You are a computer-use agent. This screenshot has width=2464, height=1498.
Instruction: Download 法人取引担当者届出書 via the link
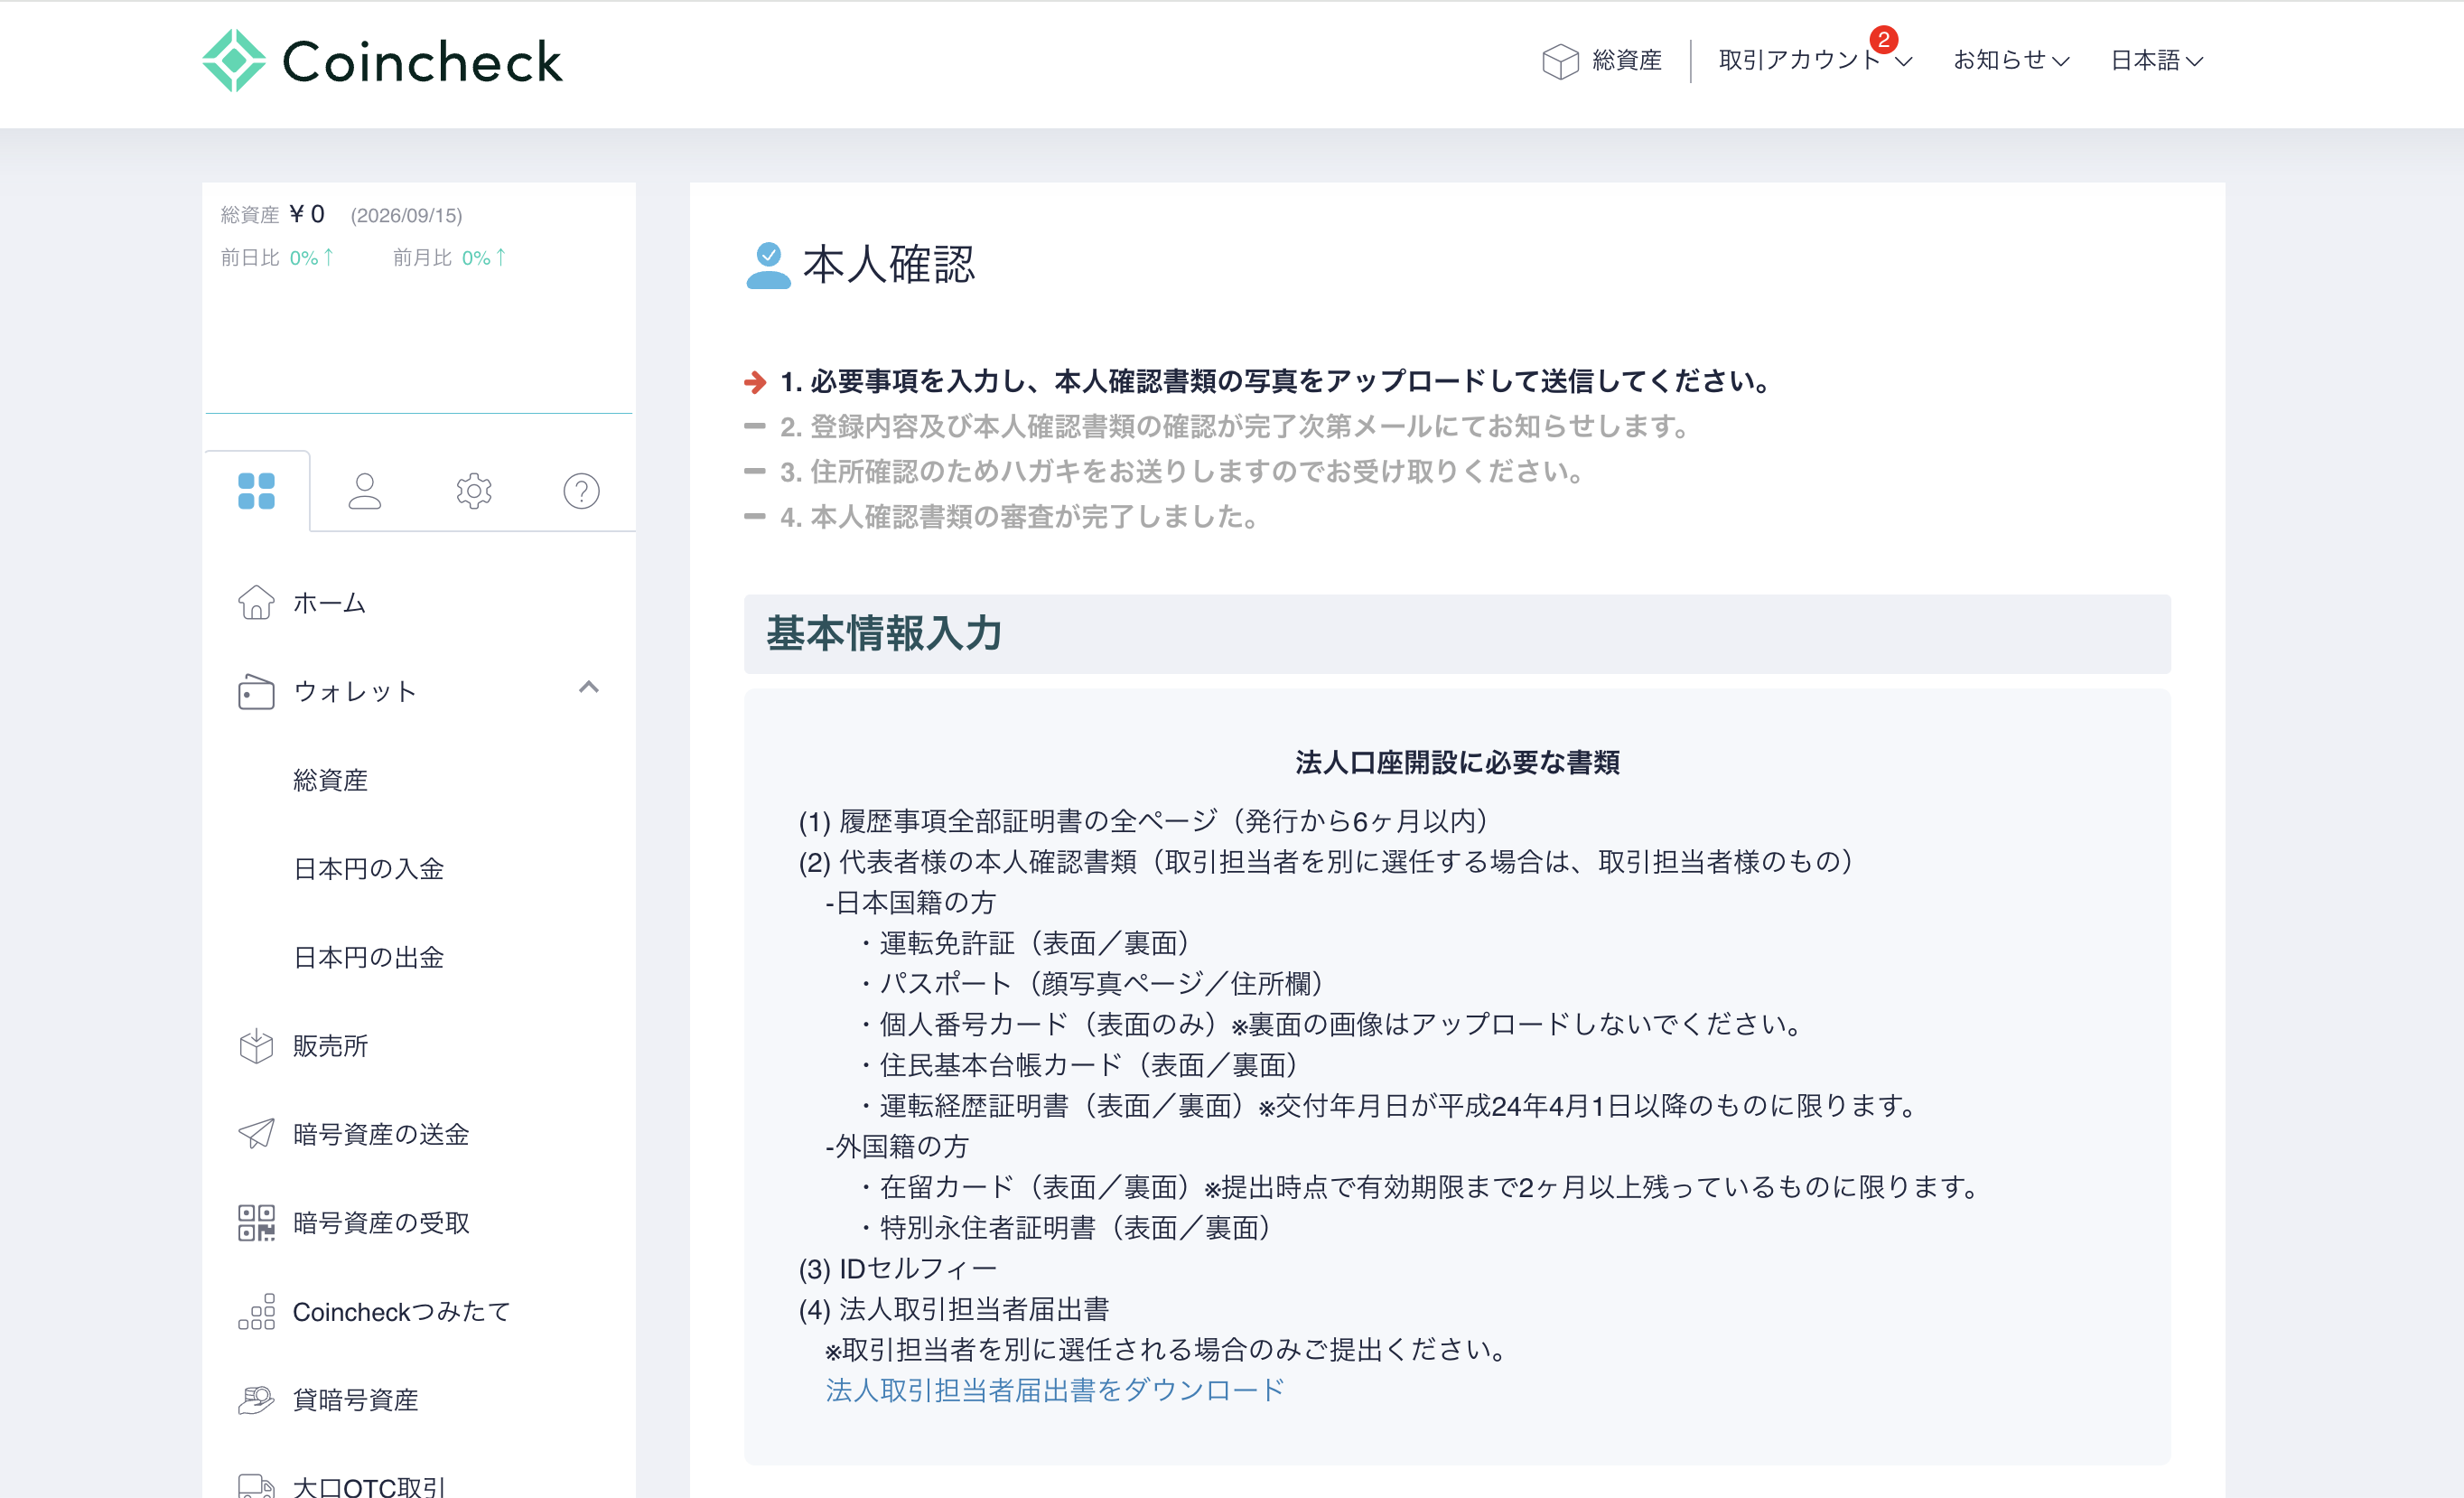click(1054, 1390)
